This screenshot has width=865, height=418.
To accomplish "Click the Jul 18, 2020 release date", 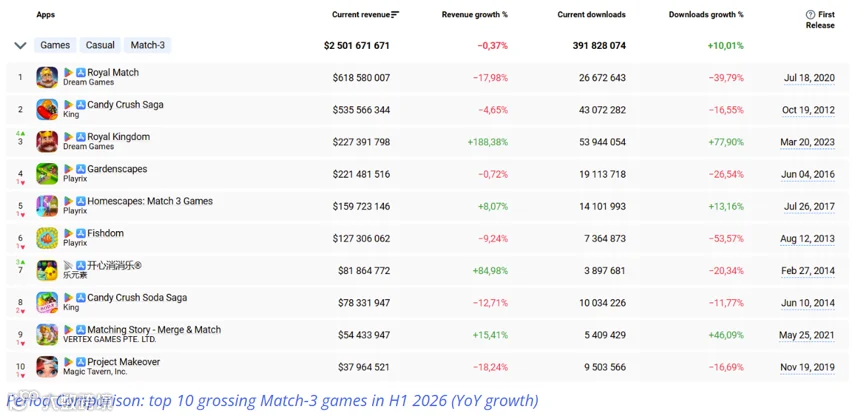I will click(x=809, y=78).
